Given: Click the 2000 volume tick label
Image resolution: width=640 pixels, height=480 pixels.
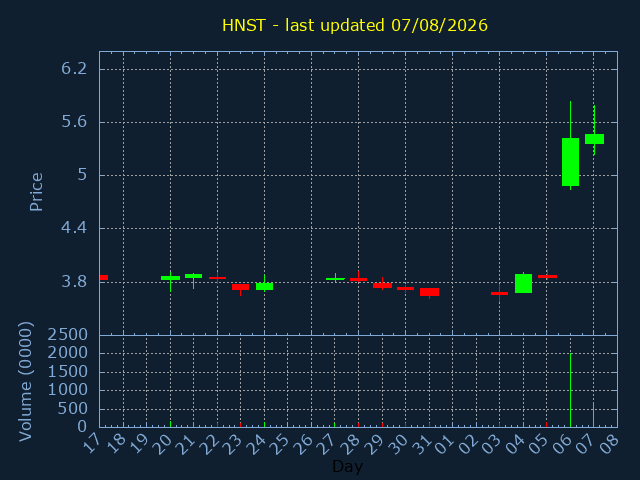Looking at the screenshot, I should [x=68, y=353].
